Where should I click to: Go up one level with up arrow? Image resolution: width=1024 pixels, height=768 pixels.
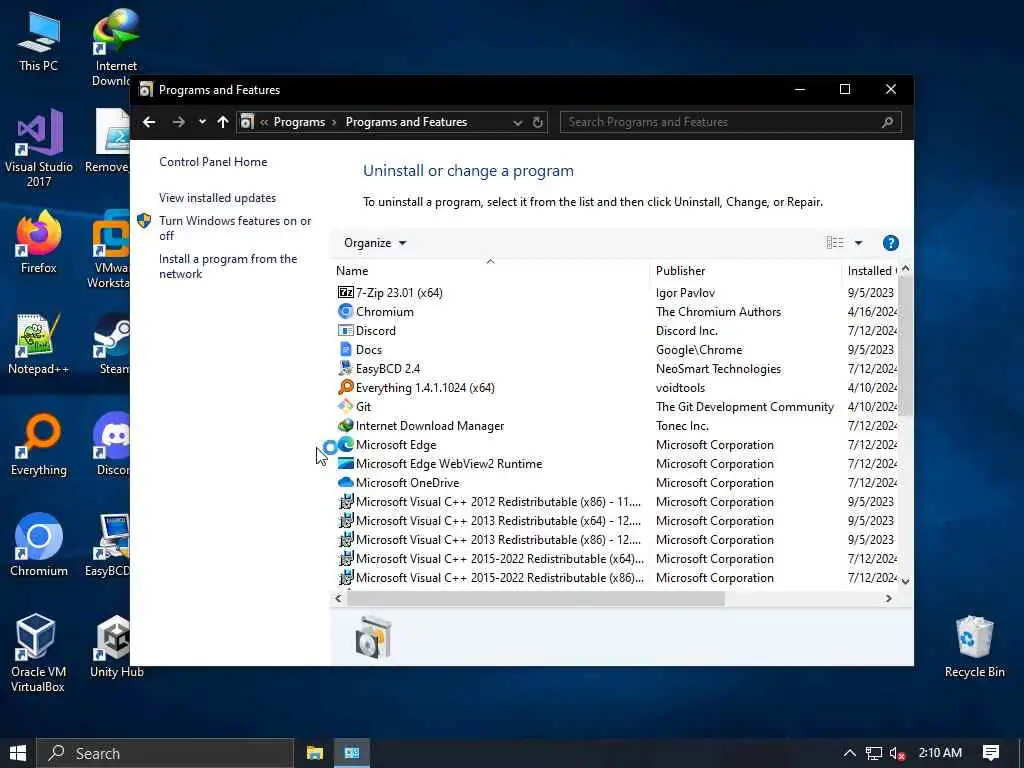(223, 122)
